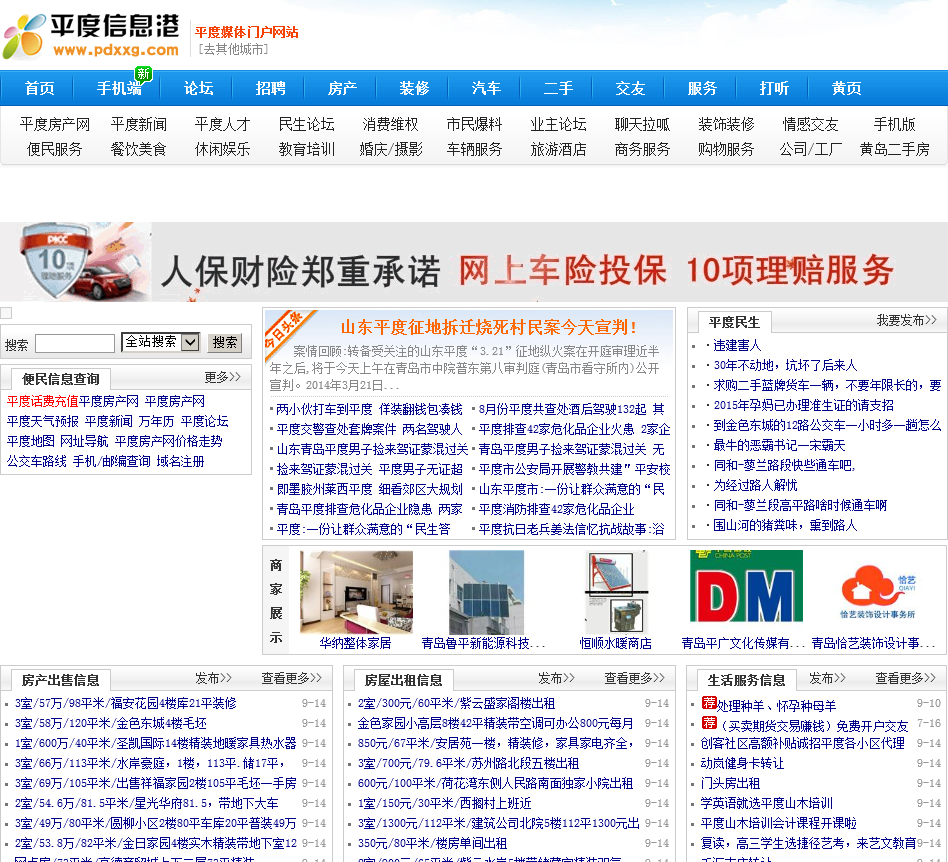
Task: Click 发布>> in 房屋出租信息 header
Action: 556,678
